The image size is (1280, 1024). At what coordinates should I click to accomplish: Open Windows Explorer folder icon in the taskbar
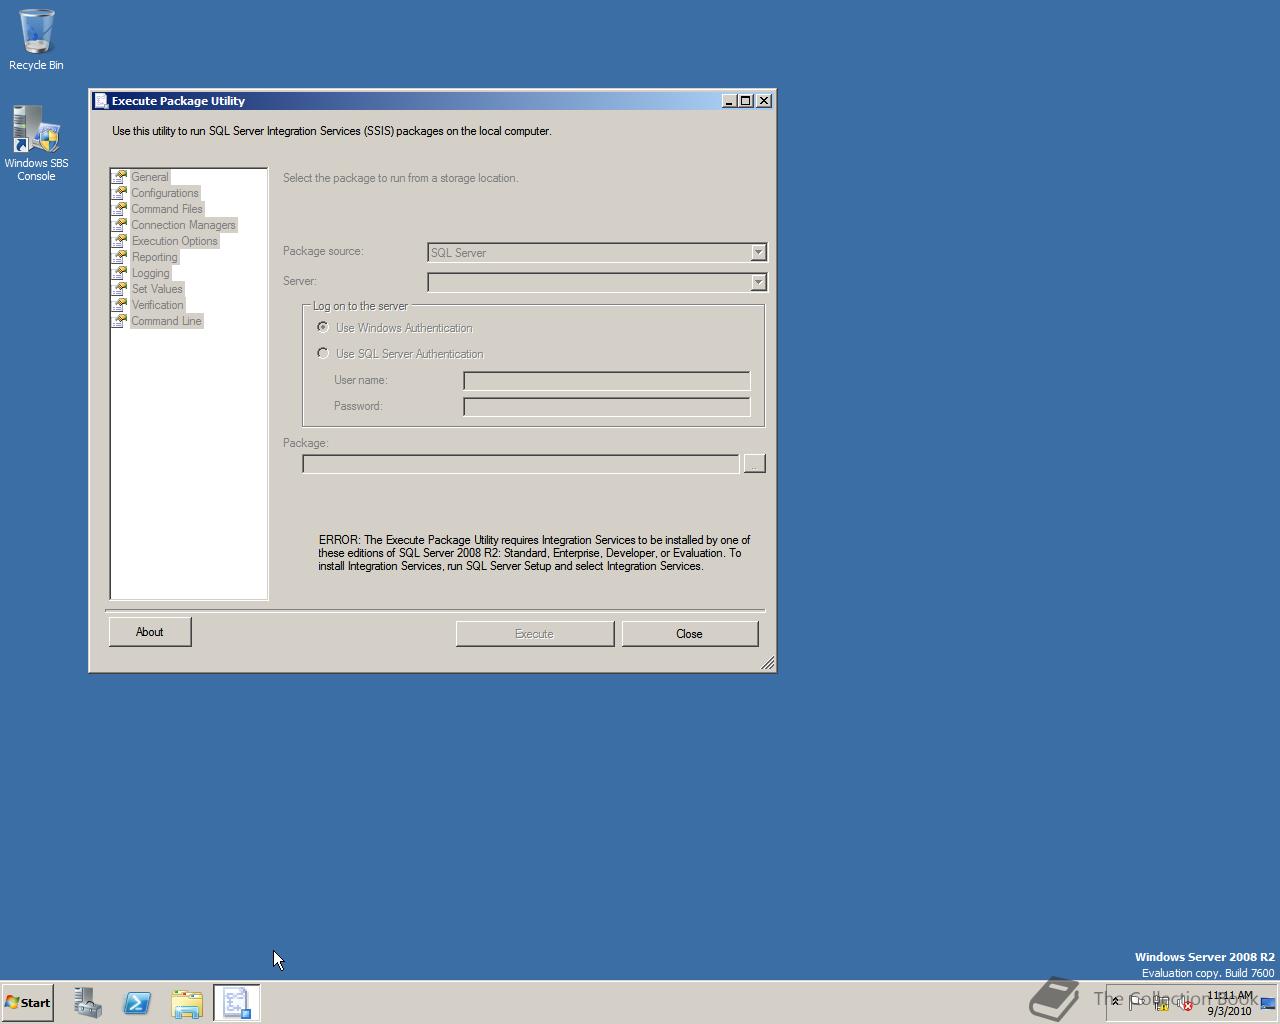point(187,1003)
